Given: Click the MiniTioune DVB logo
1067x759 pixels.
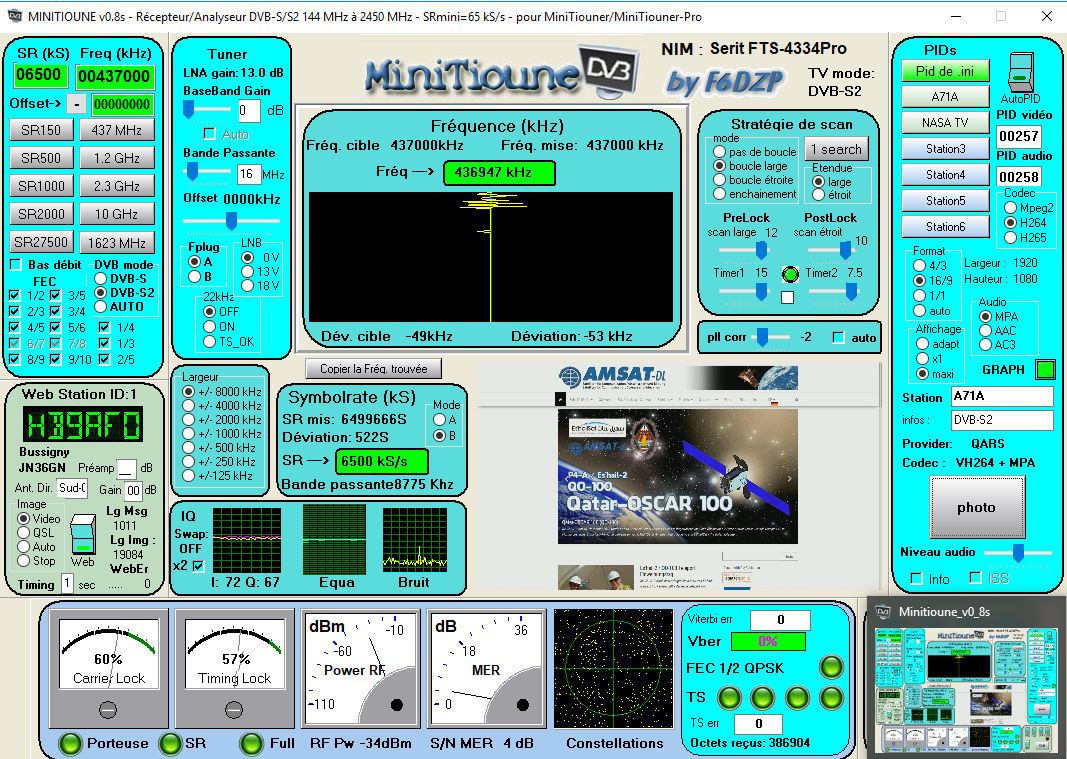Looking at the screenshot, I should (502, 73).
